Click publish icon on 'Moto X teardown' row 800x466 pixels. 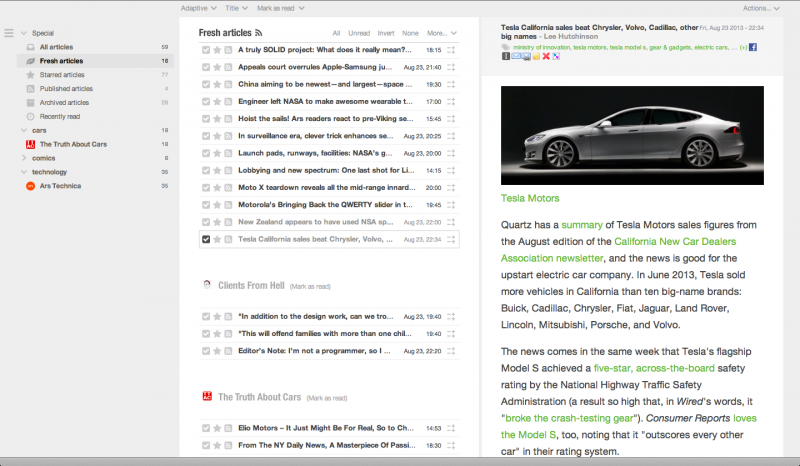coord(228,187)
